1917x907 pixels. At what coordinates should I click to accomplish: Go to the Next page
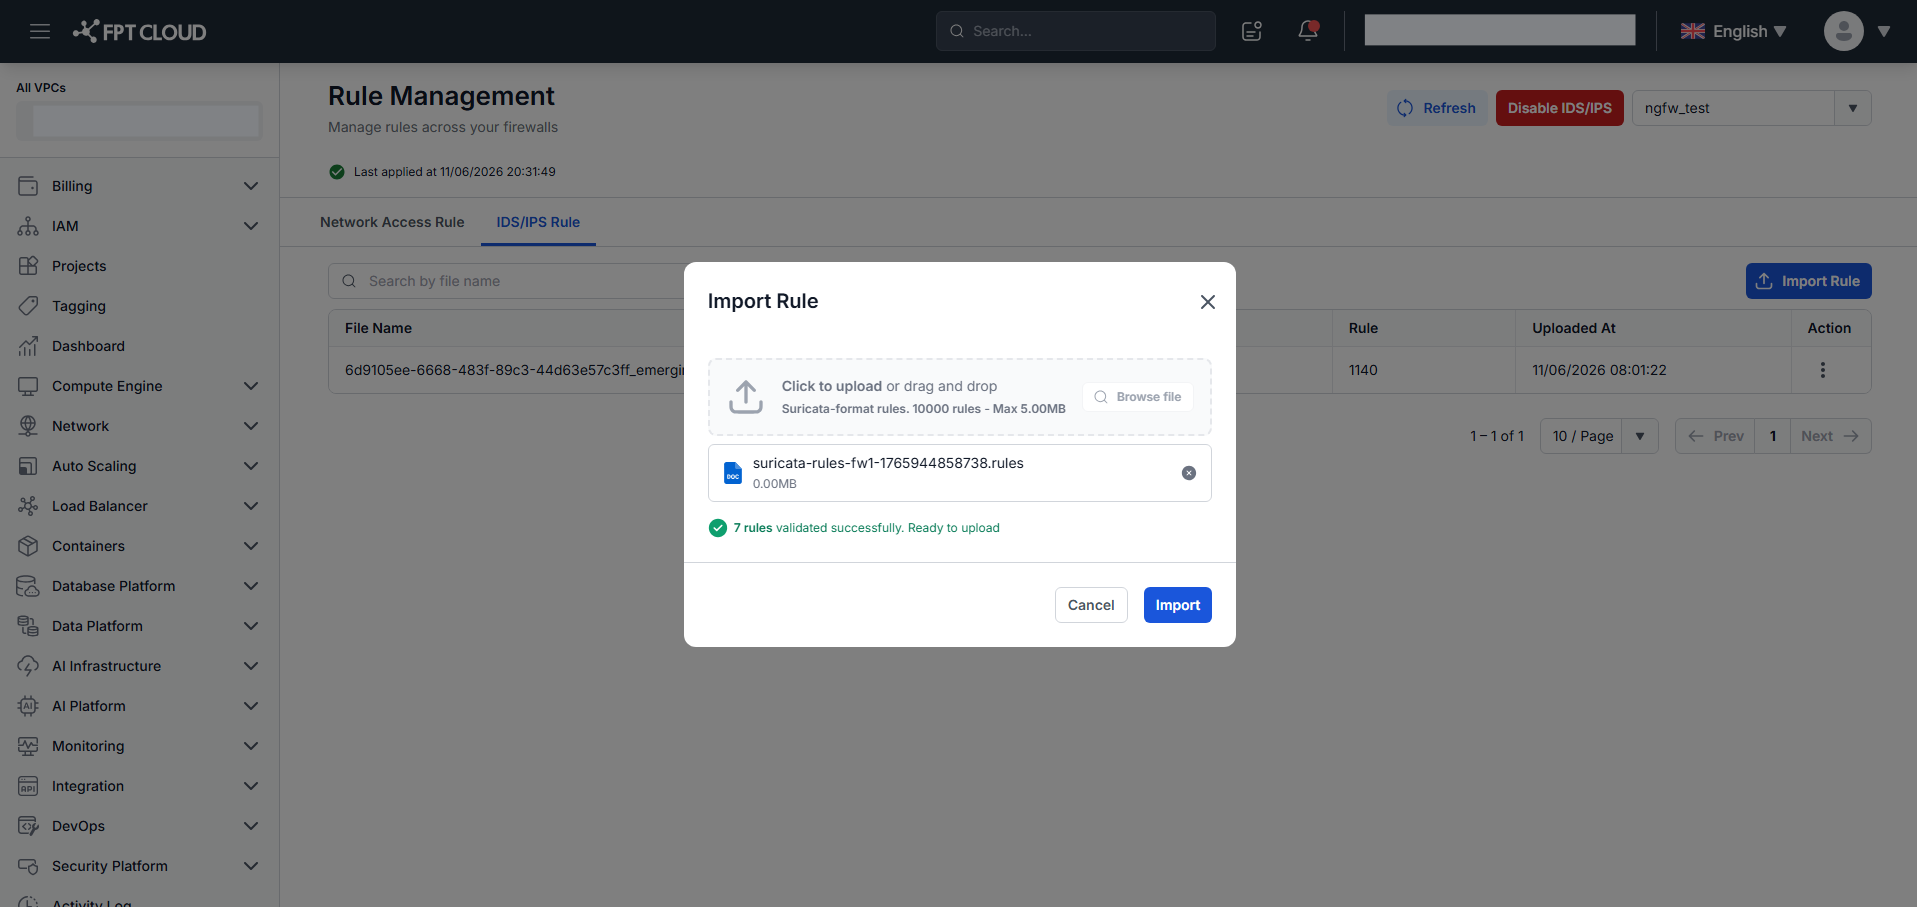[1830, 436]
